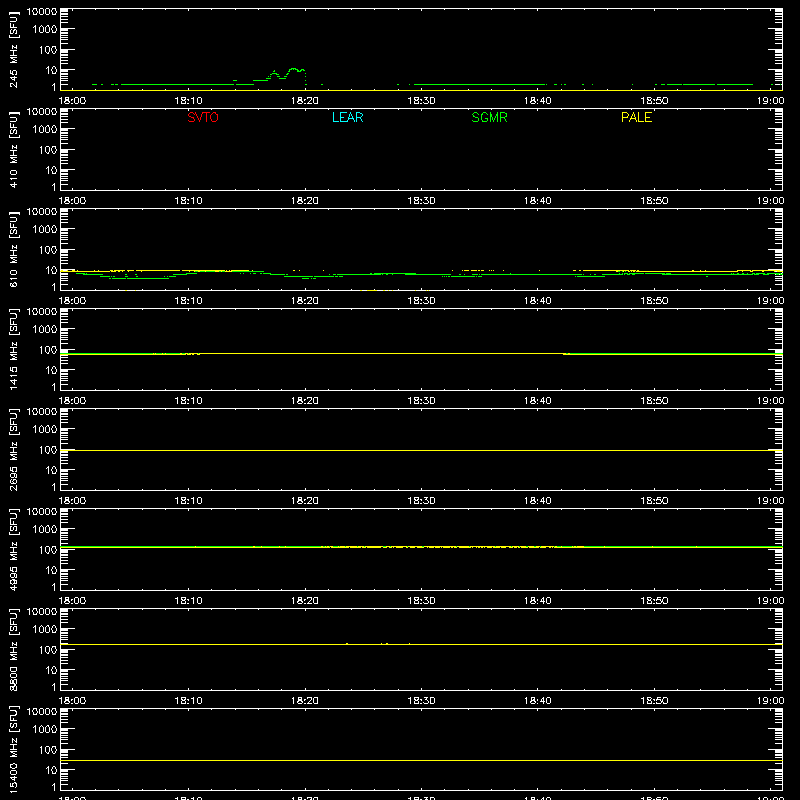Click the green SGMR station legend label
Image resolution: width=800 pixels, height=800 pixels.
pos(489,117)
